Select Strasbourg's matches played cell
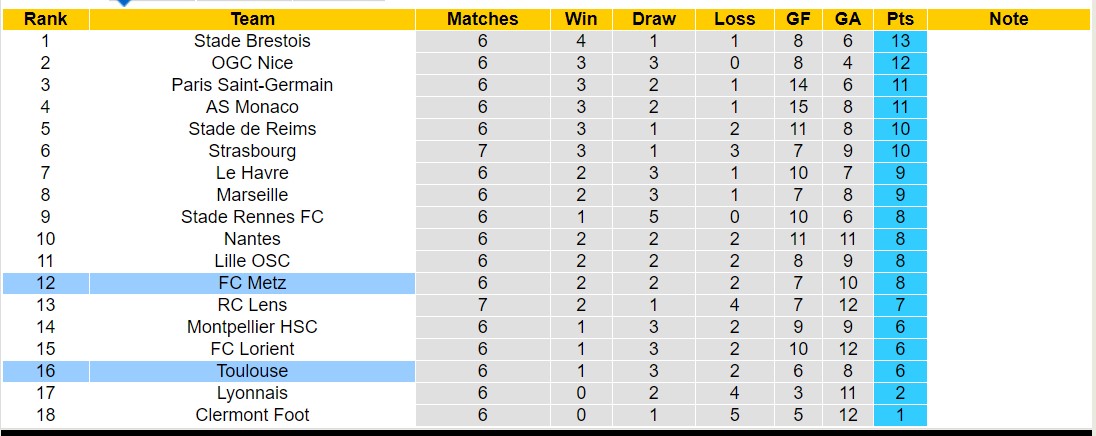 click(483, 151)
